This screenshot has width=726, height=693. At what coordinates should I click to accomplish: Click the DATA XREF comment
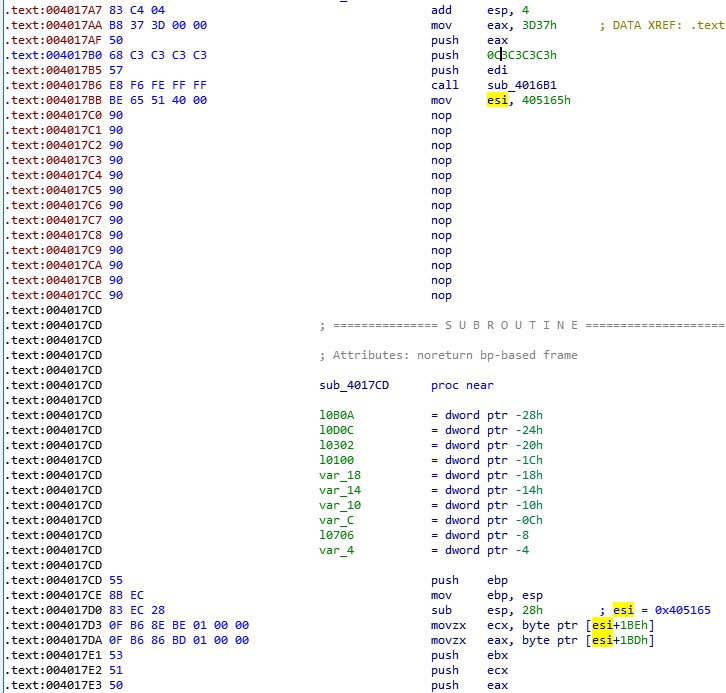[662, 25]
